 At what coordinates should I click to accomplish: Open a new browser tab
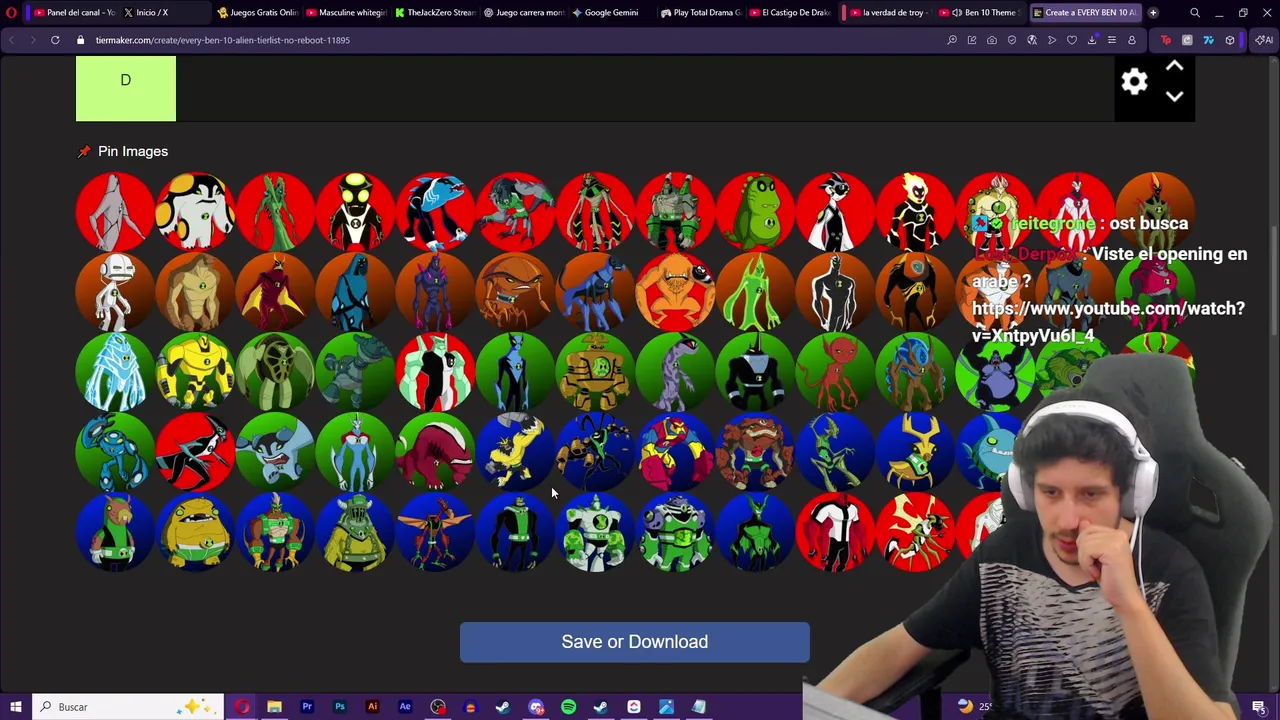pos(1153,12)
